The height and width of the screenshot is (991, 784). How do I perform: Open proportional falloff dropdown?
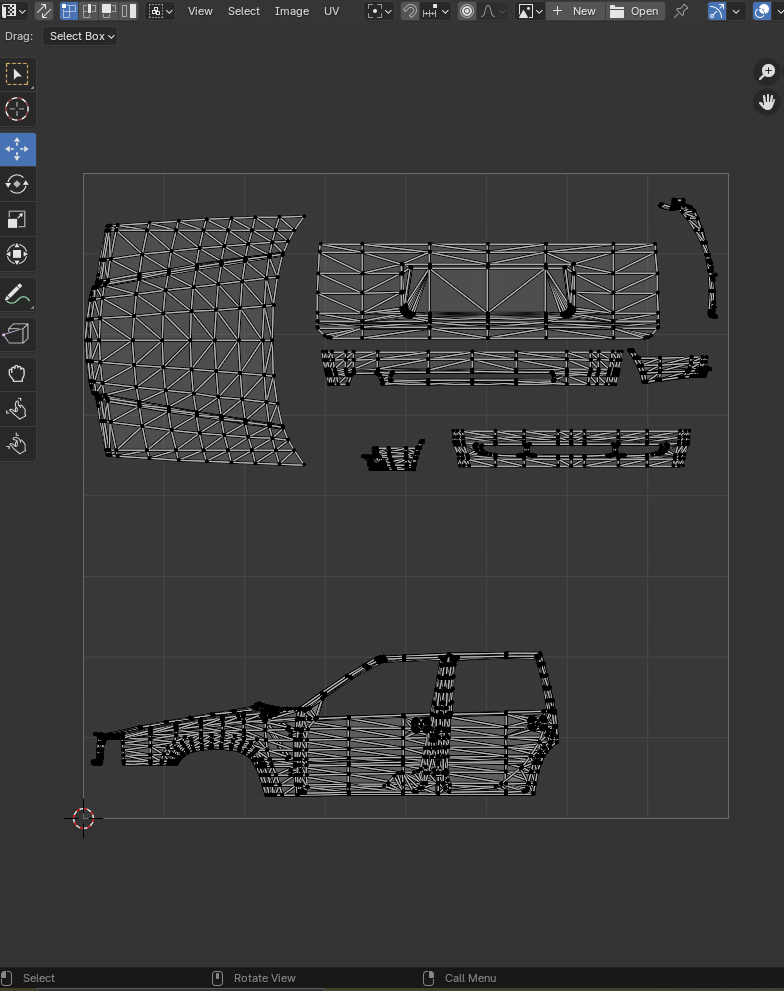(x=493, y=11)
